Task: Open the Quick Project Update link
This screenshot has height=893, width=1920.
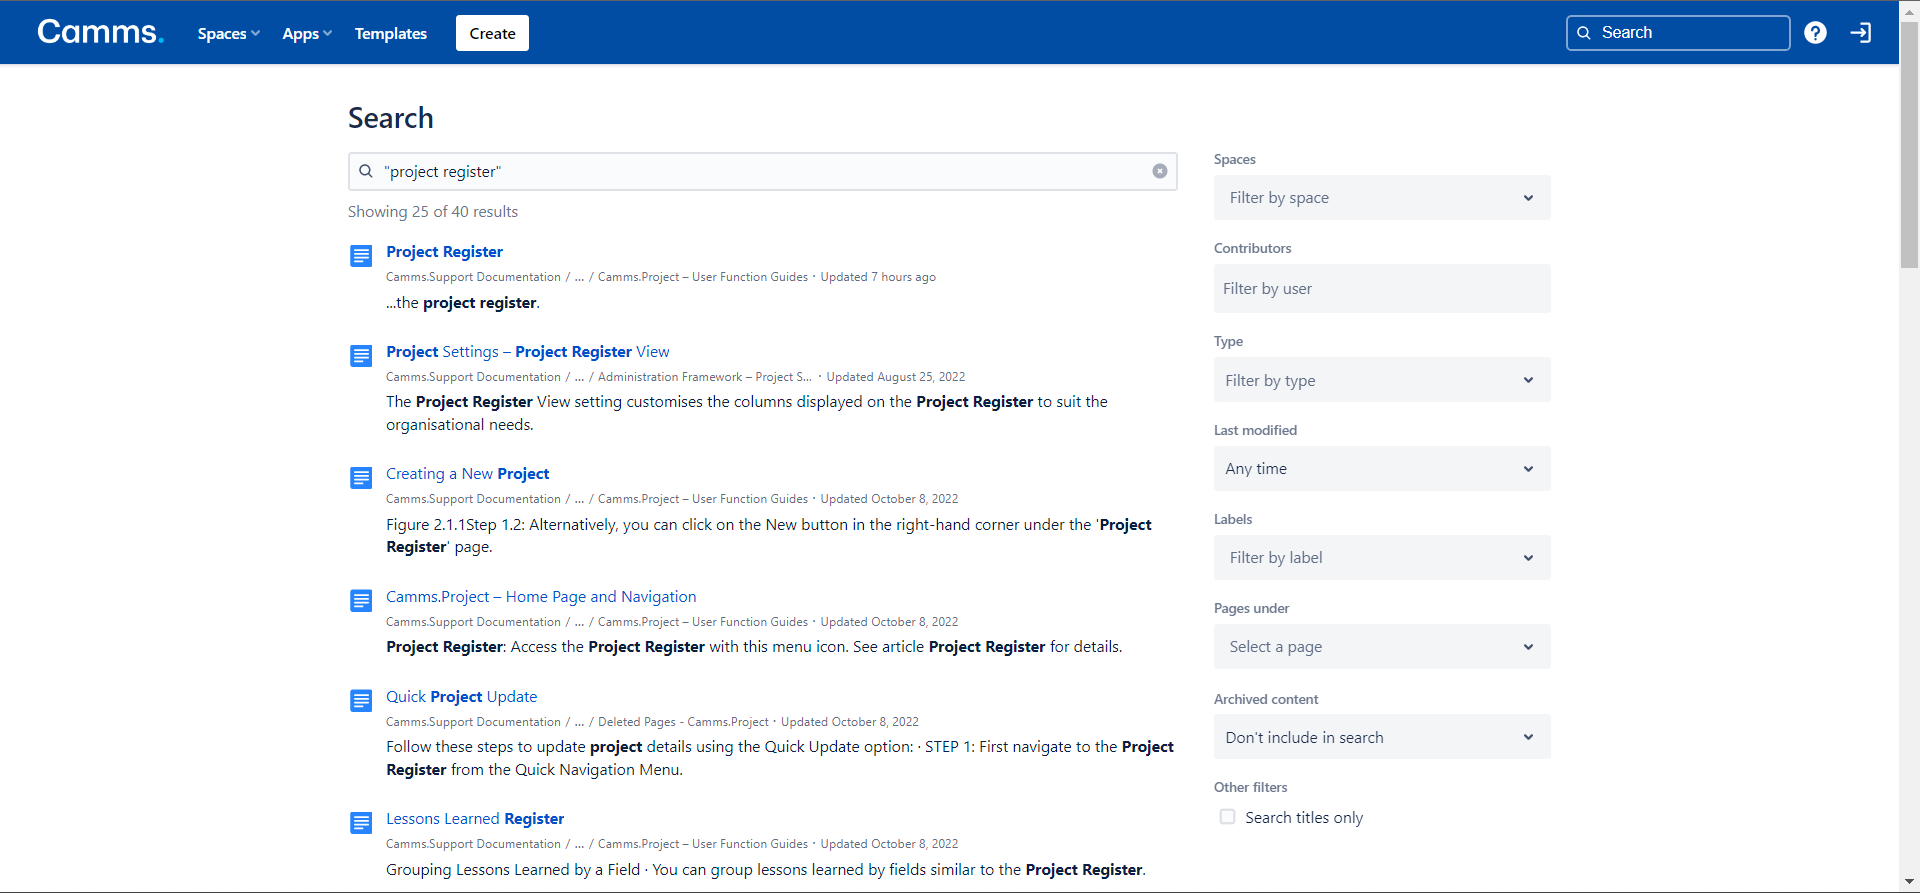Action: pos(462,697)
